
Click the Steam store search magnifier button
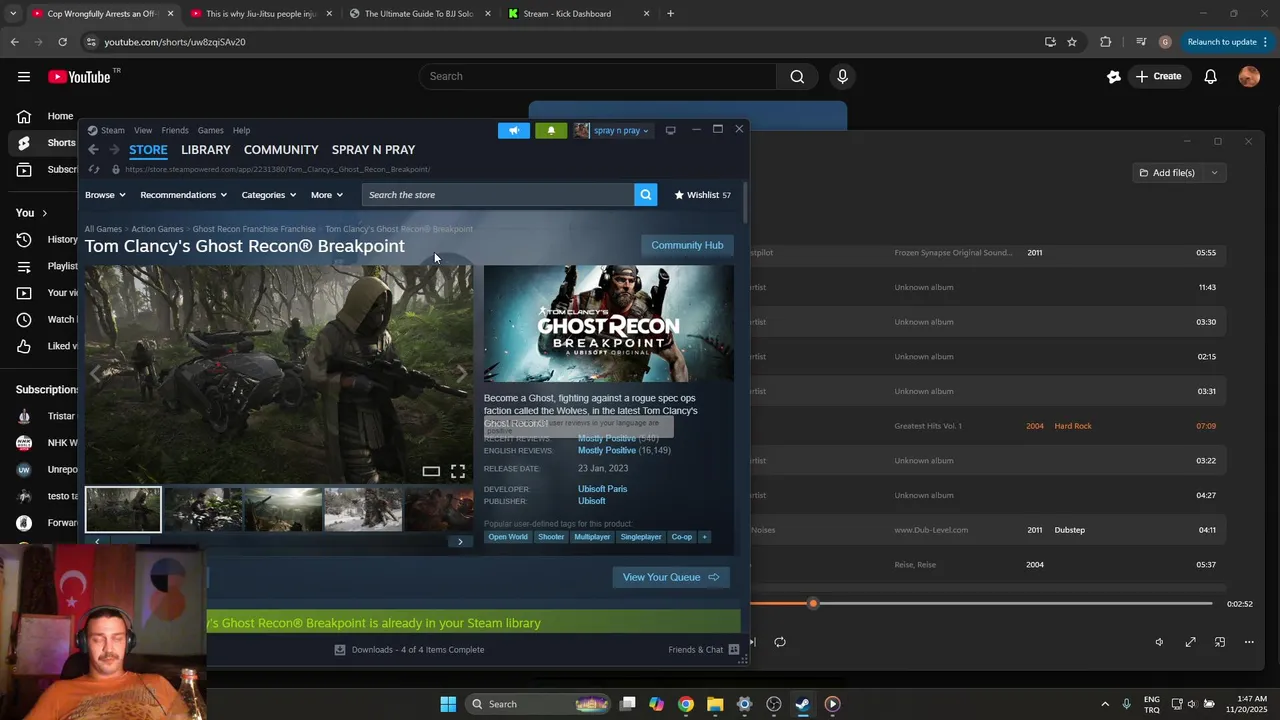coord(646,195)
